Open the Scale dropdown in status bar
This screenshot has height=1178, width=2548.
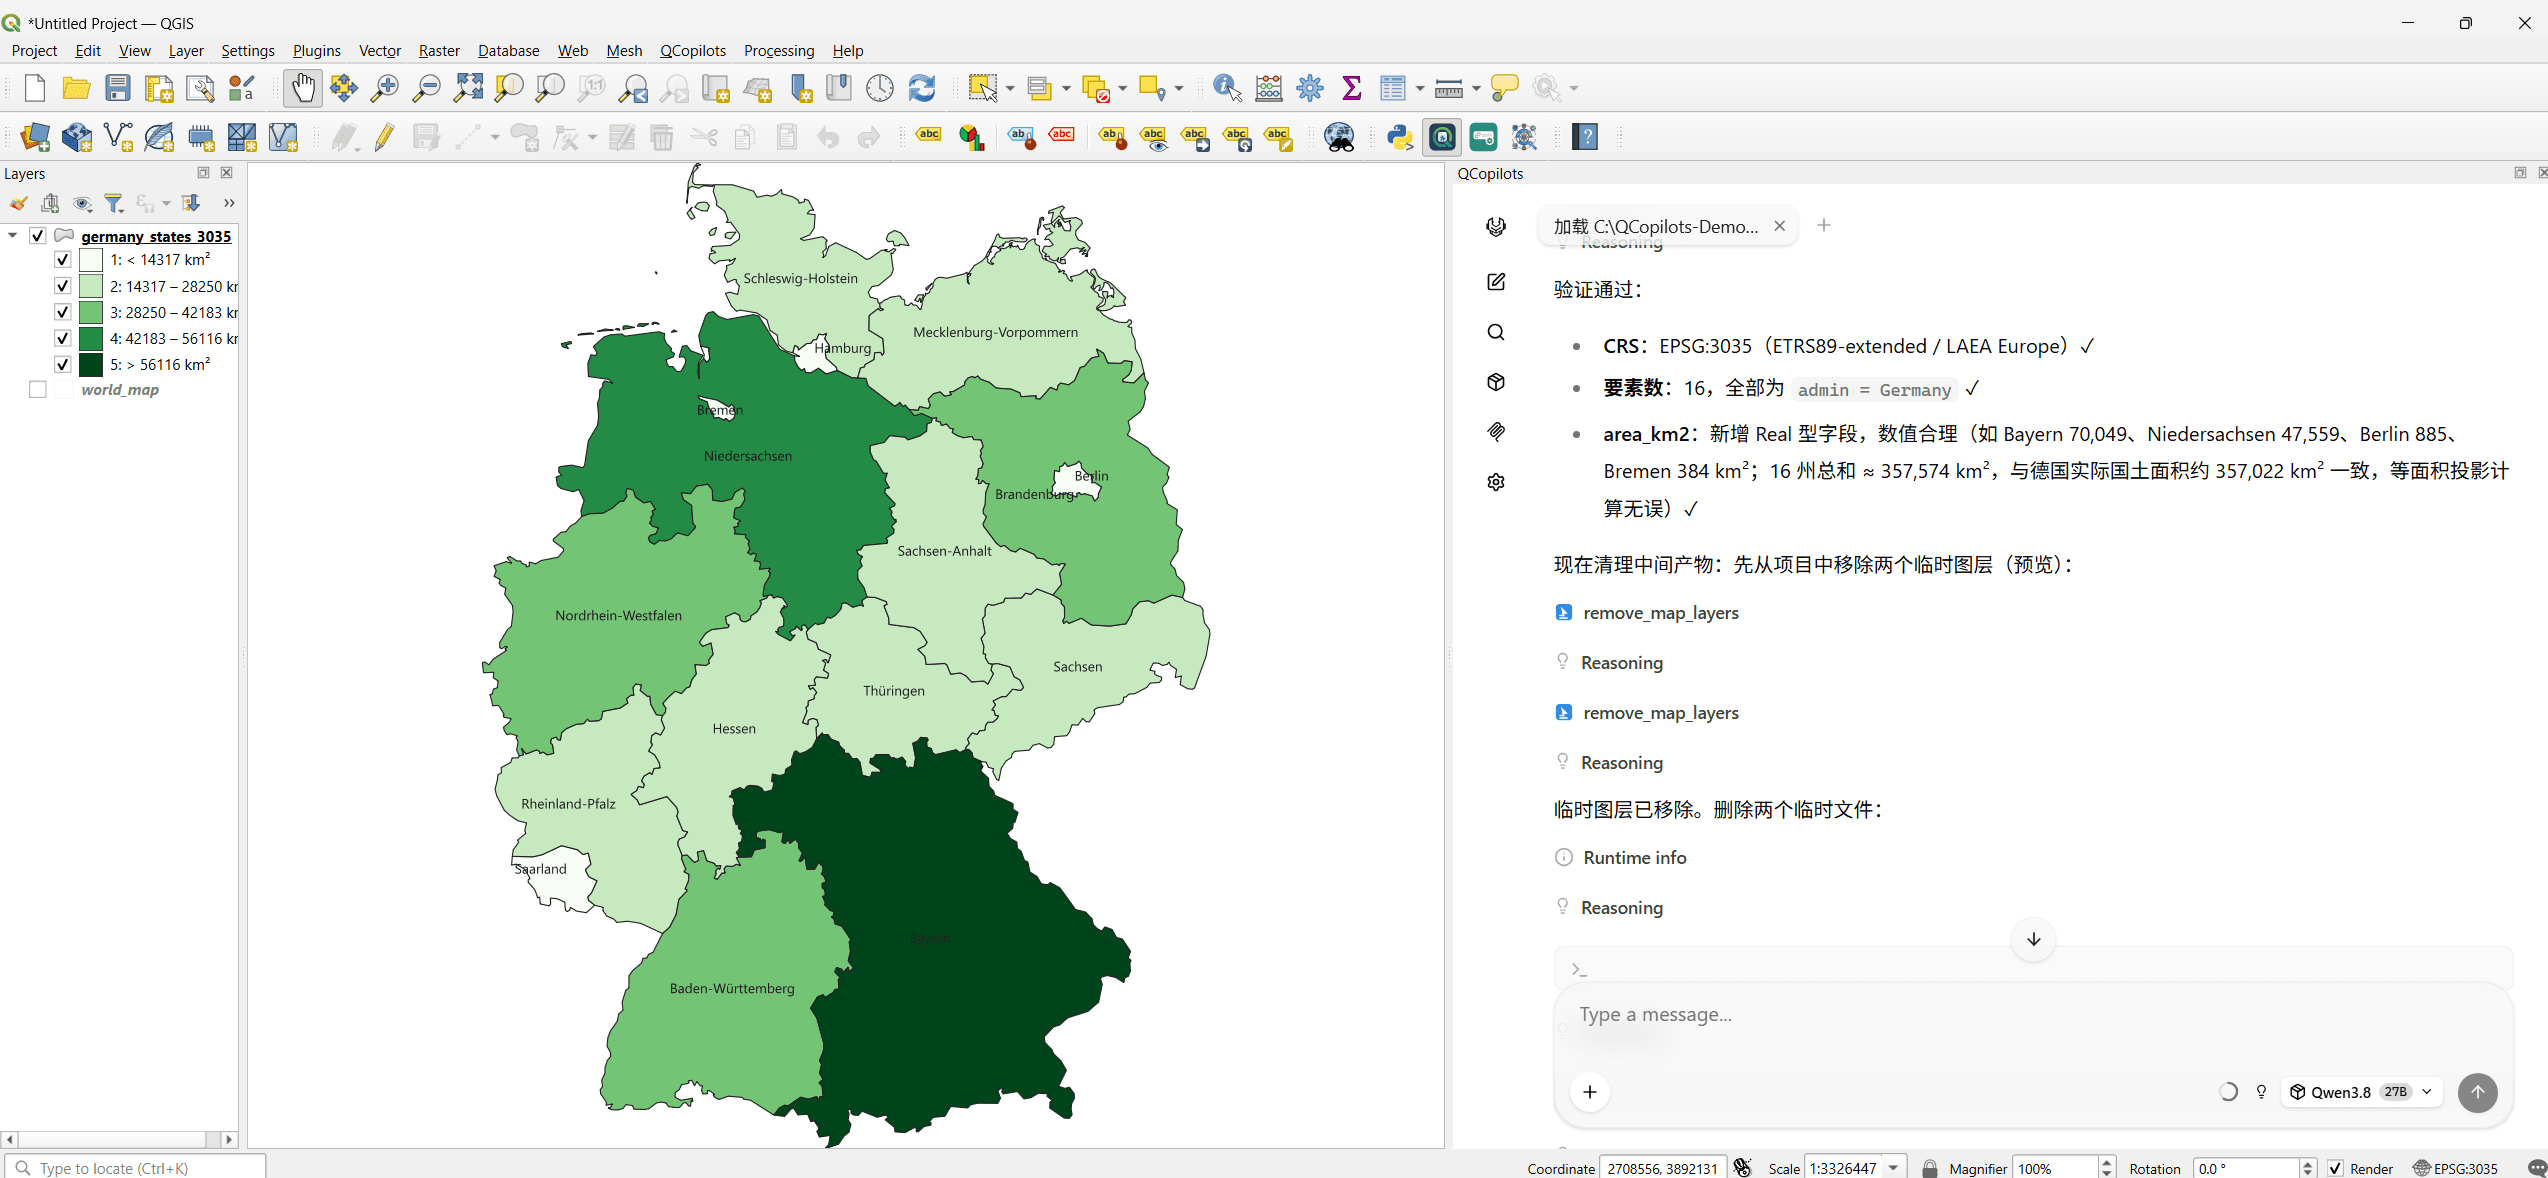tap(1894, 1168)
